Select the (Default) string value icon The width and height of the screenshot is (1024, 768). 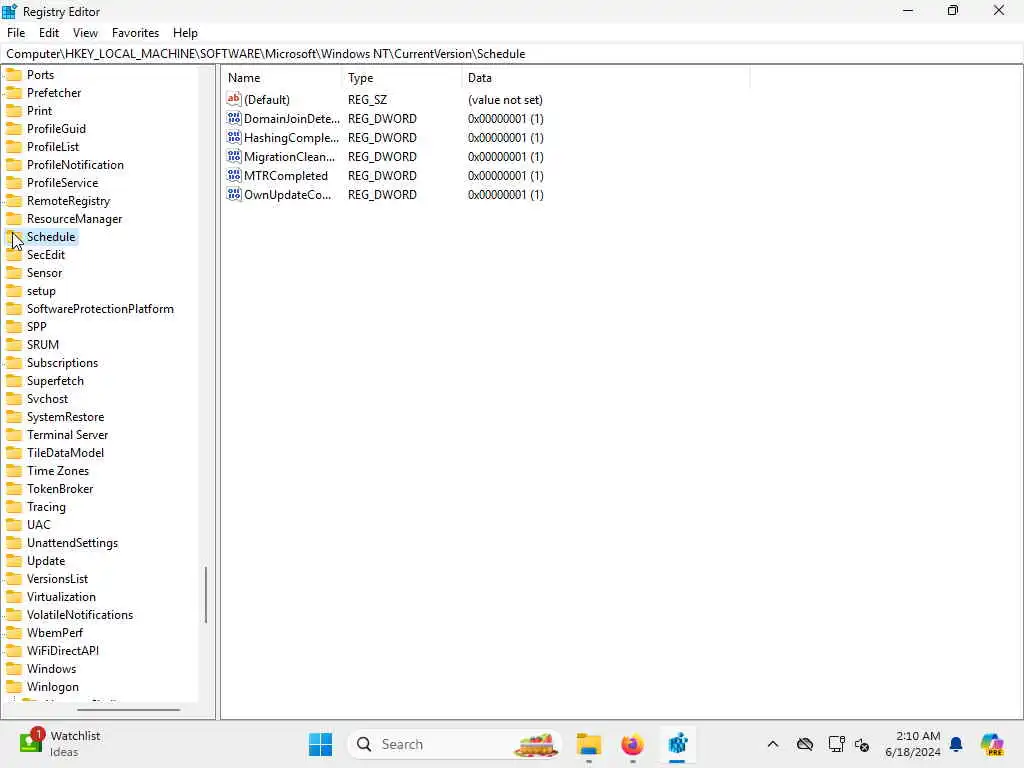234,99
